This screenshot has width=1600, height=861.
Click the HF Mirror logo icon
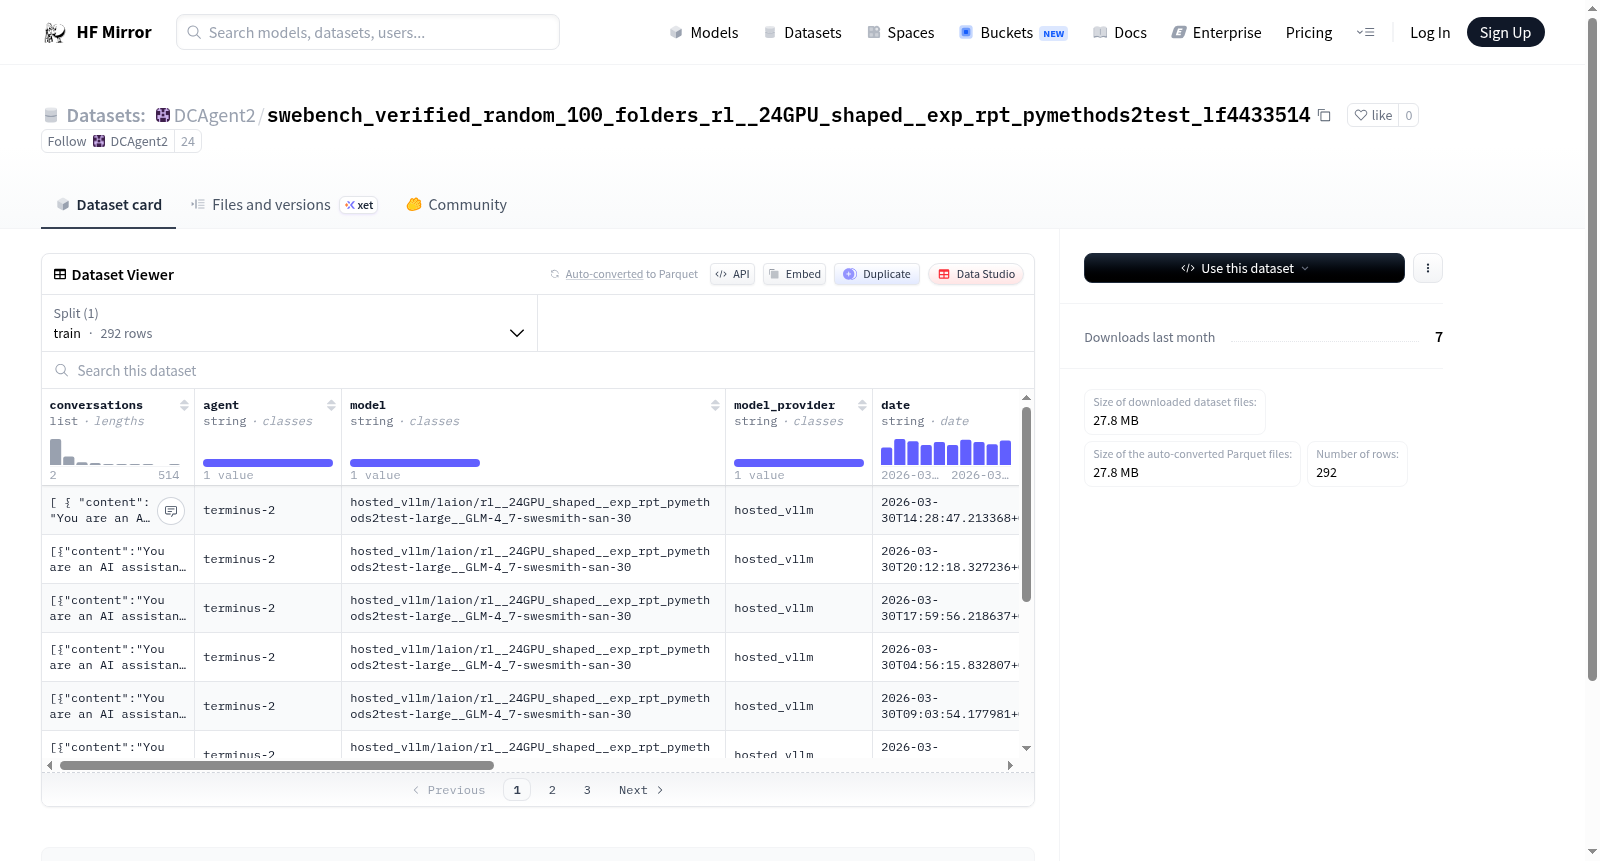click(55, 33)
